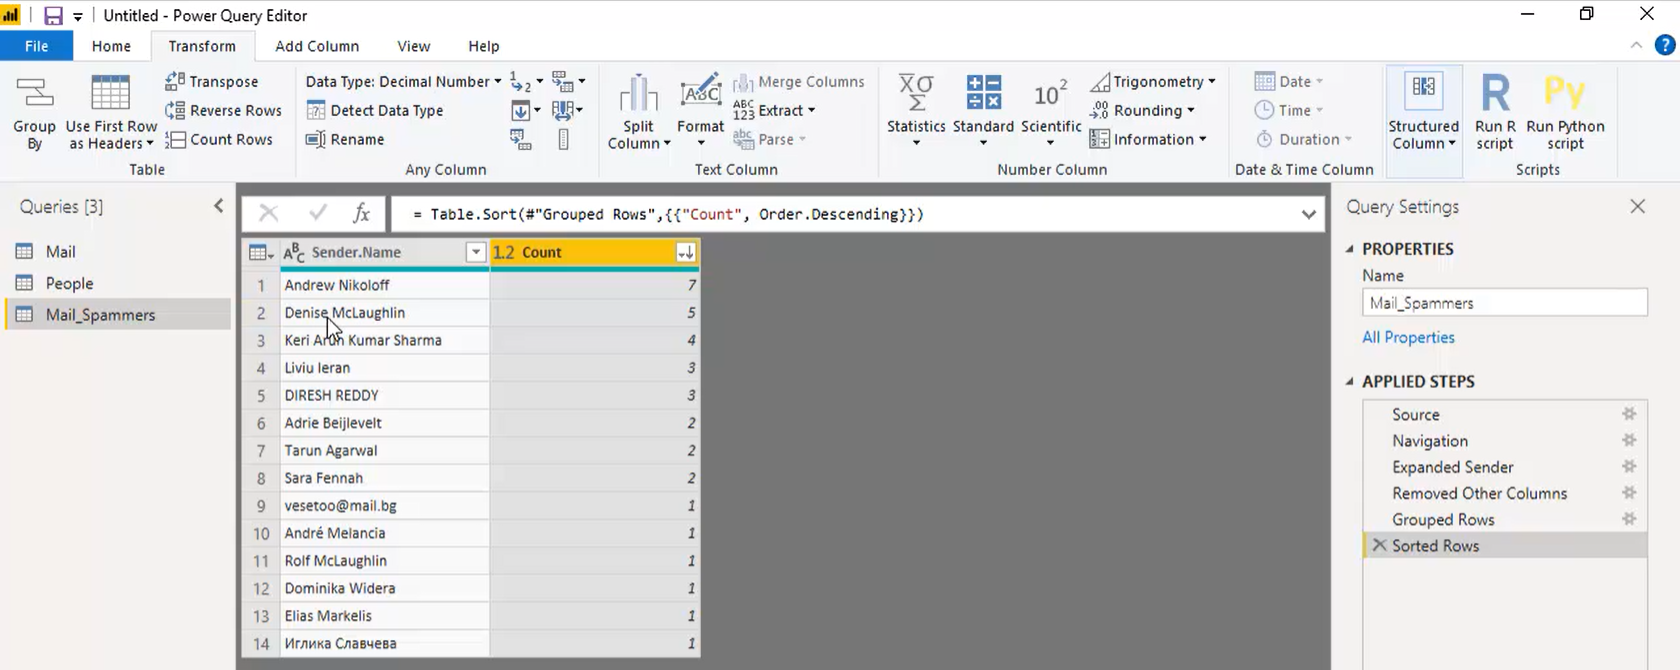The width and height of the screenshot is (1680, 670).
Task: Click the Save icon in title bar
Action: (x=53, y=15)
